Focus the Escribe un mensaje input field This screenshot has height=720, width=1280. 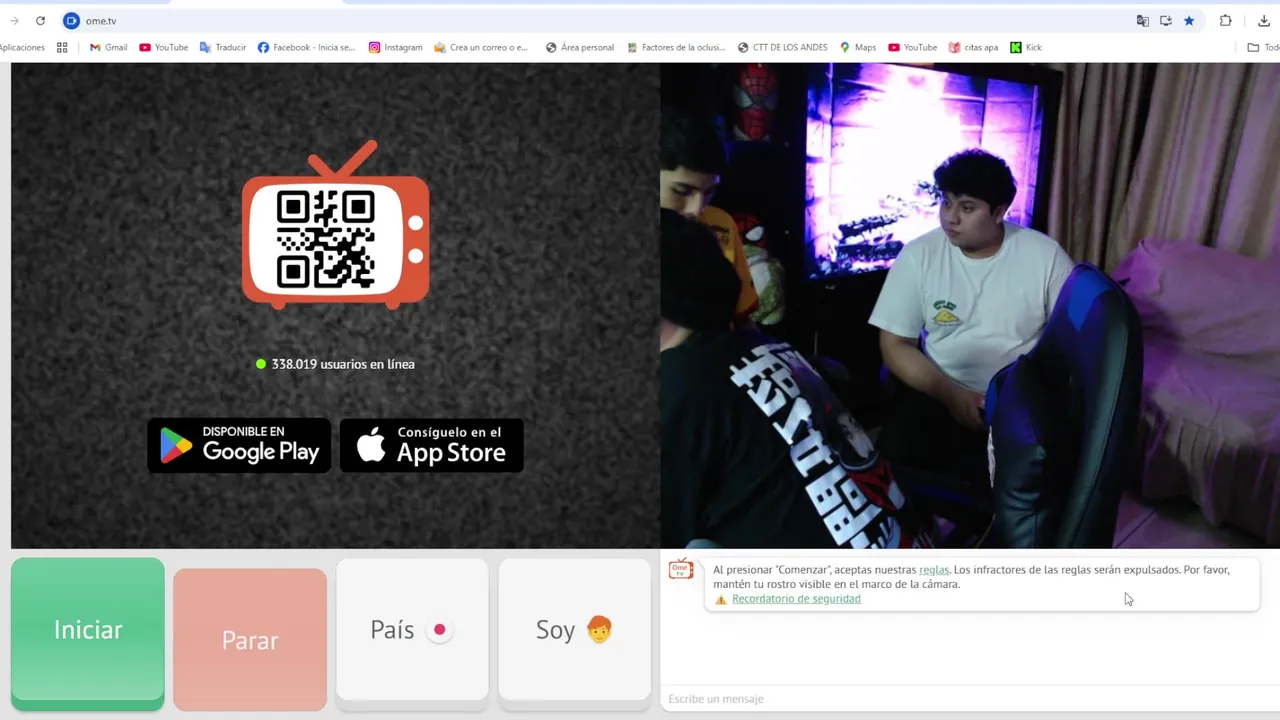click(x=968, y=699)
